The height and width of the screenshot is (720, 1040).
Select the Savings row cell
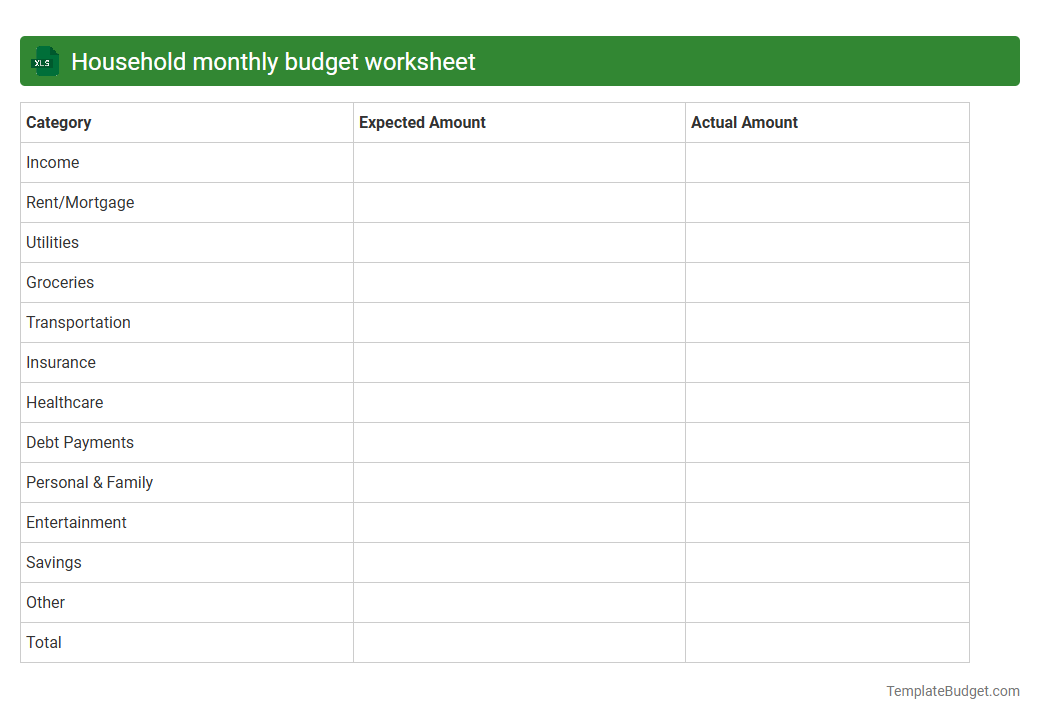pyautogui.click(x=53, y=562)
